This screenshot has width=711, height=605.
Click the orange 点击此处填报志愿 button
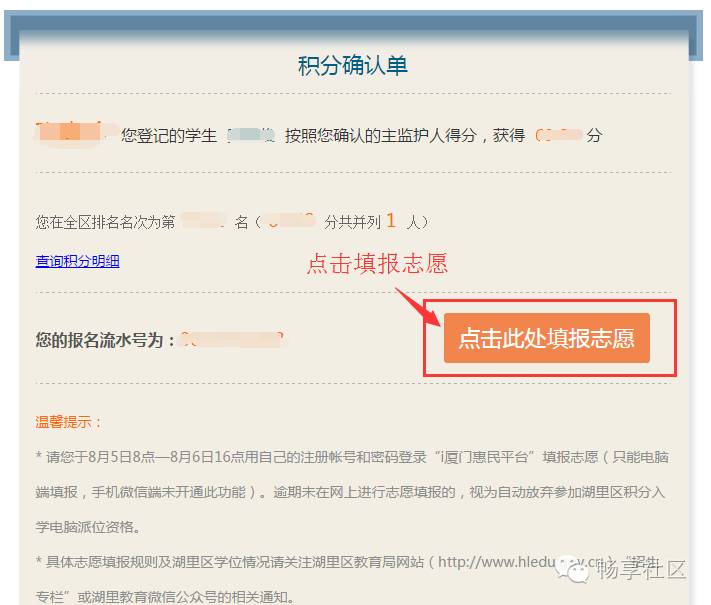point(546,338)
